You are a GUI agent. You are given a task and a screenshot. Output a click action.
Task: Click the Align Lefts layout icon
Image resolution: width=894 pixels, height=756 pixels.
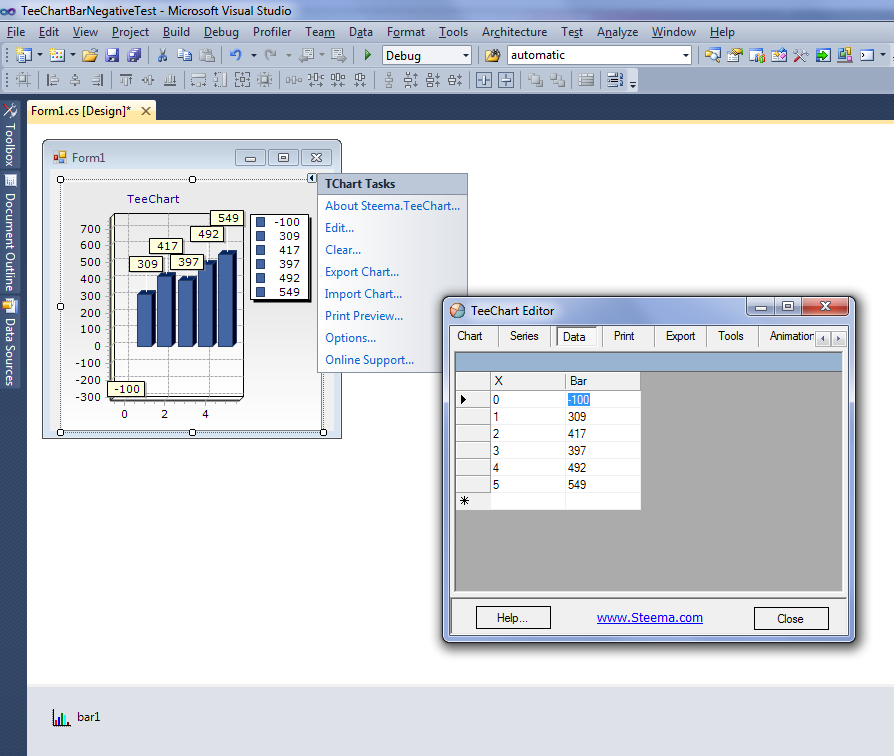53,80
